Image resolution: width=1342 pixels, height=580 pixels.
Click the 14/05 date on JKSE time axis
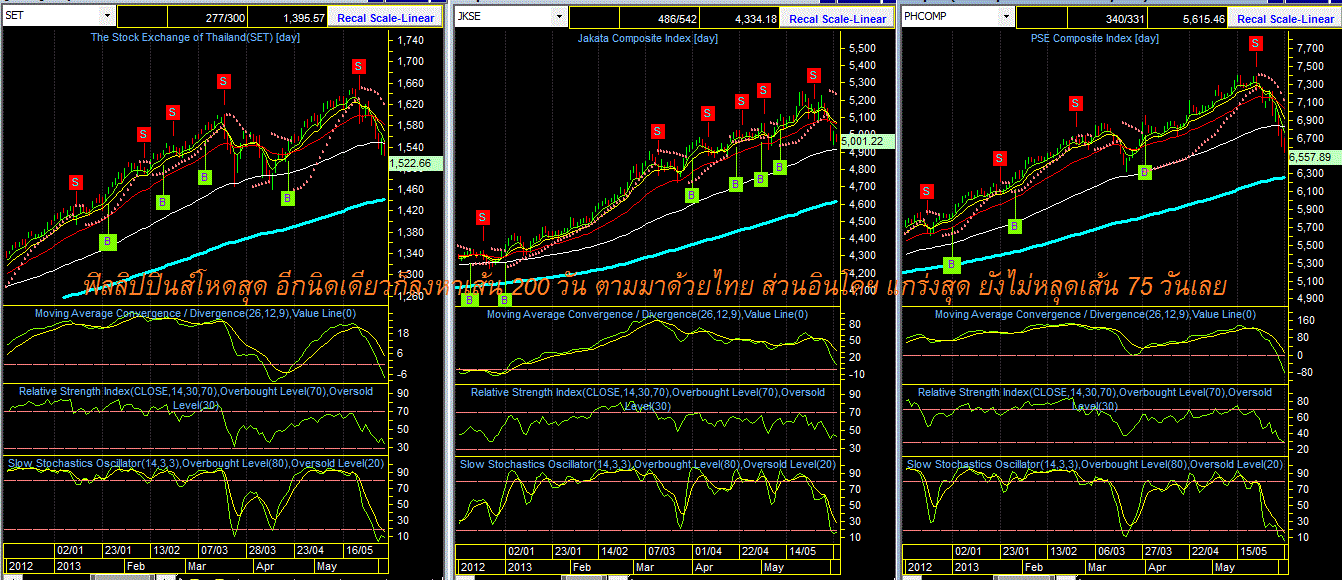(804, 550)
